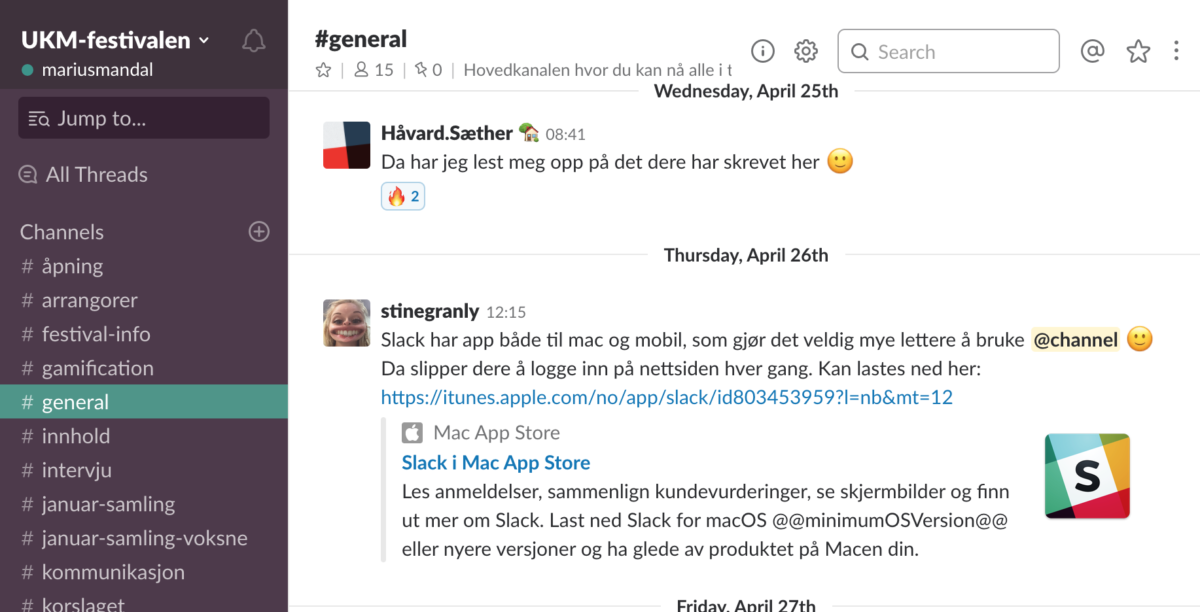This screenshot has height=612, width=1200.
Task: Show channel details info icon
Action: (x=763, y=51)
